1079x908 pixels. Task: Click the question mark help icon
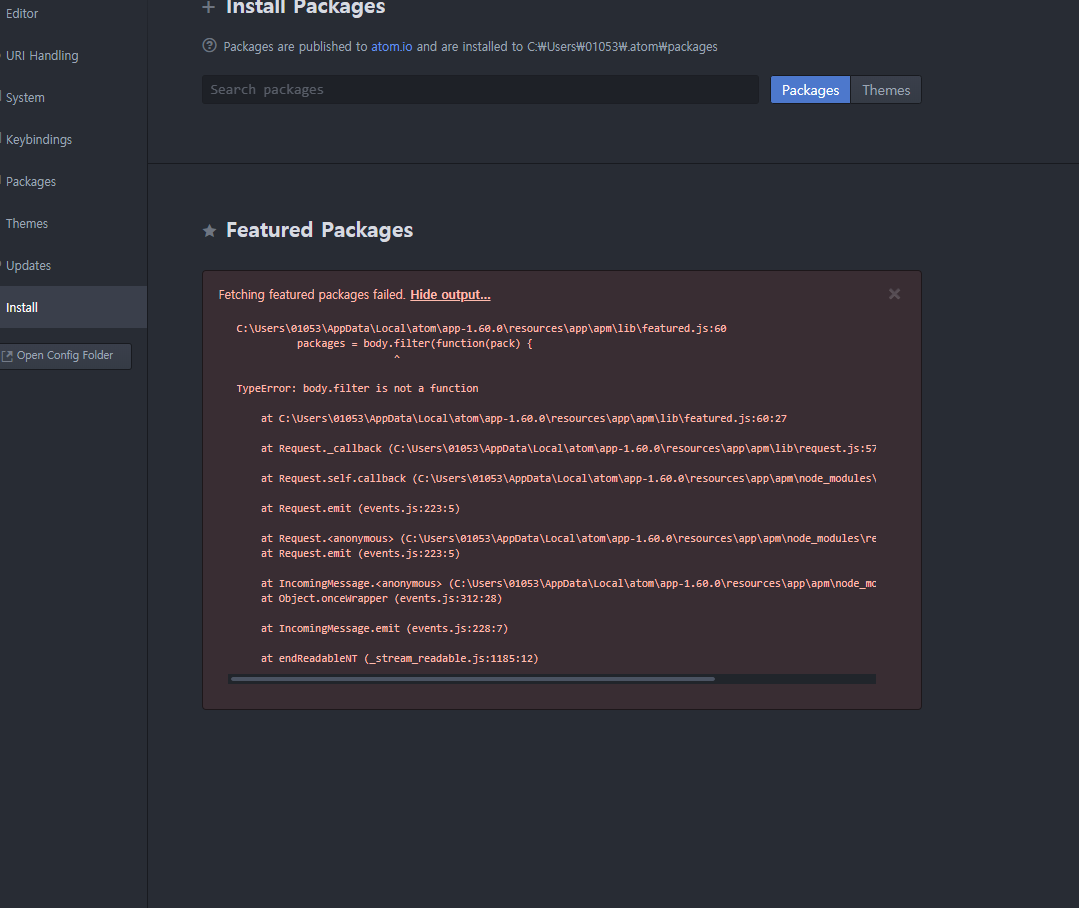click(x=209, y=46)
